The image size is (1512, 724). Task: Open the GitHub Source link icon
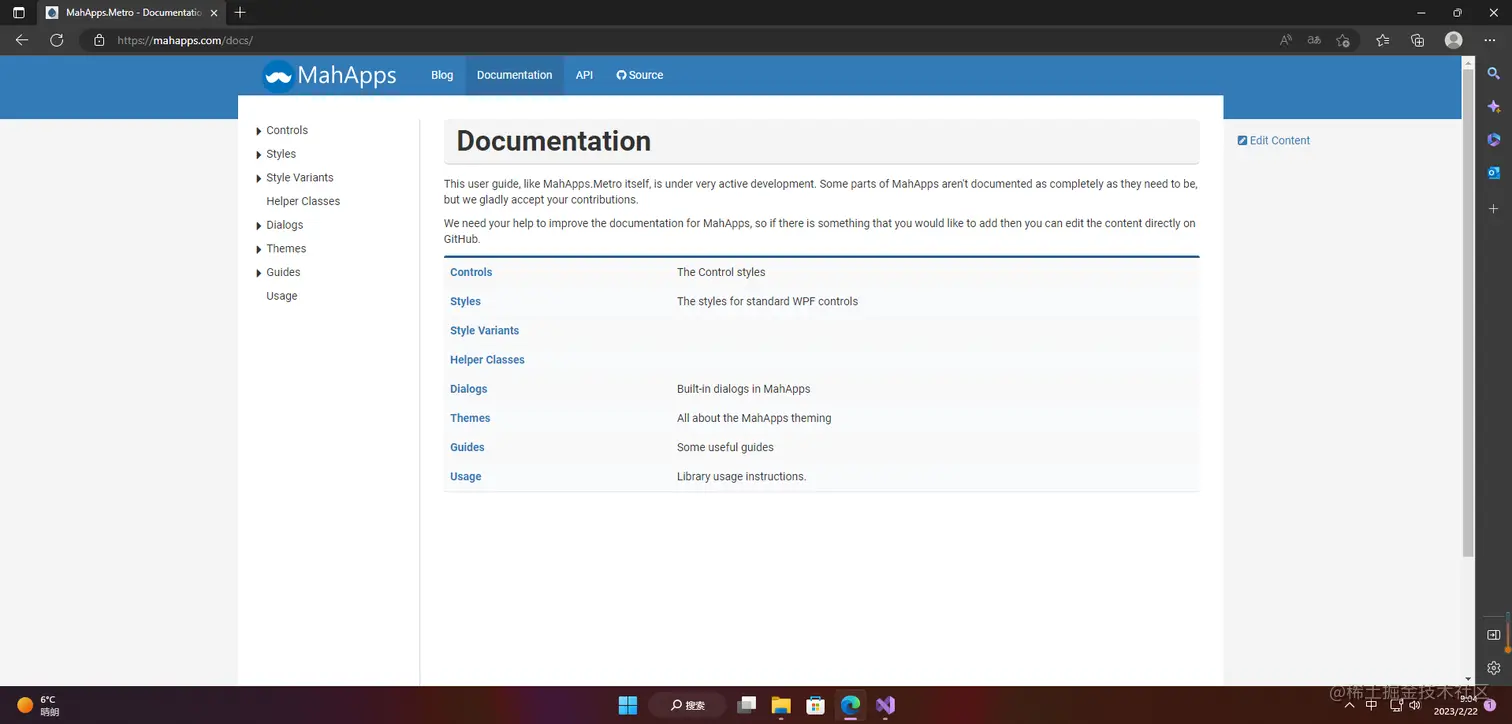[621, 75]
